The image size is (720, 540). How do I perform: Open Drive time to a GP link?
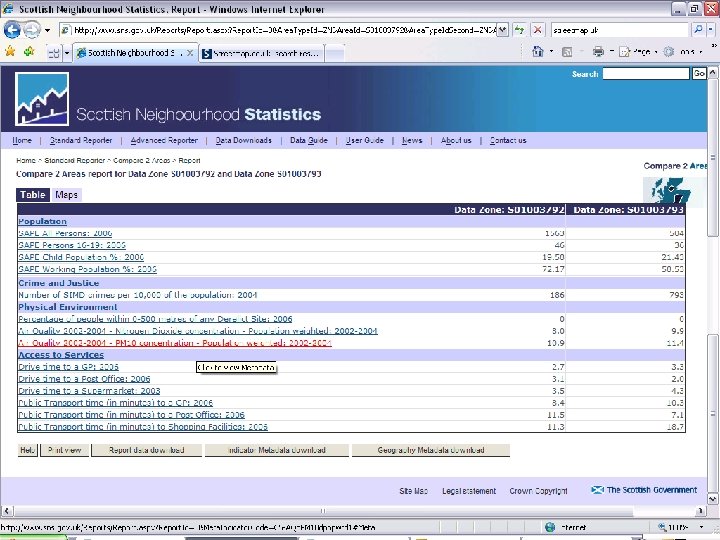coord(68,366)
